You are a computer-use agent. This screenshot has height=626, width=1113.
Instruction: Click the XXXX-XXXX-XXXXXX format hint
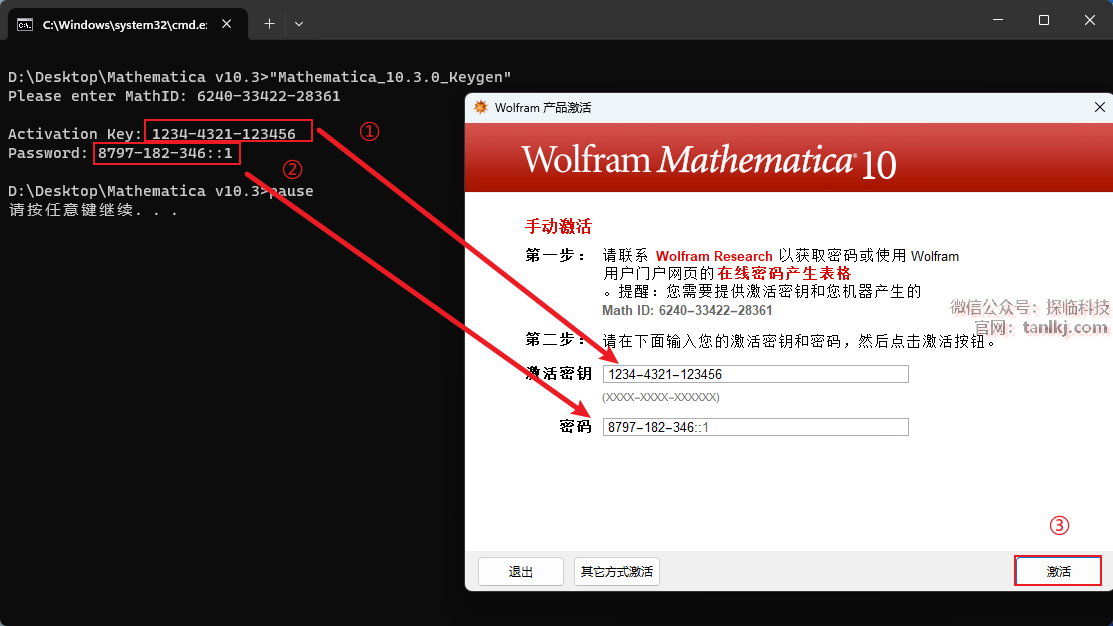pos(661,397)
